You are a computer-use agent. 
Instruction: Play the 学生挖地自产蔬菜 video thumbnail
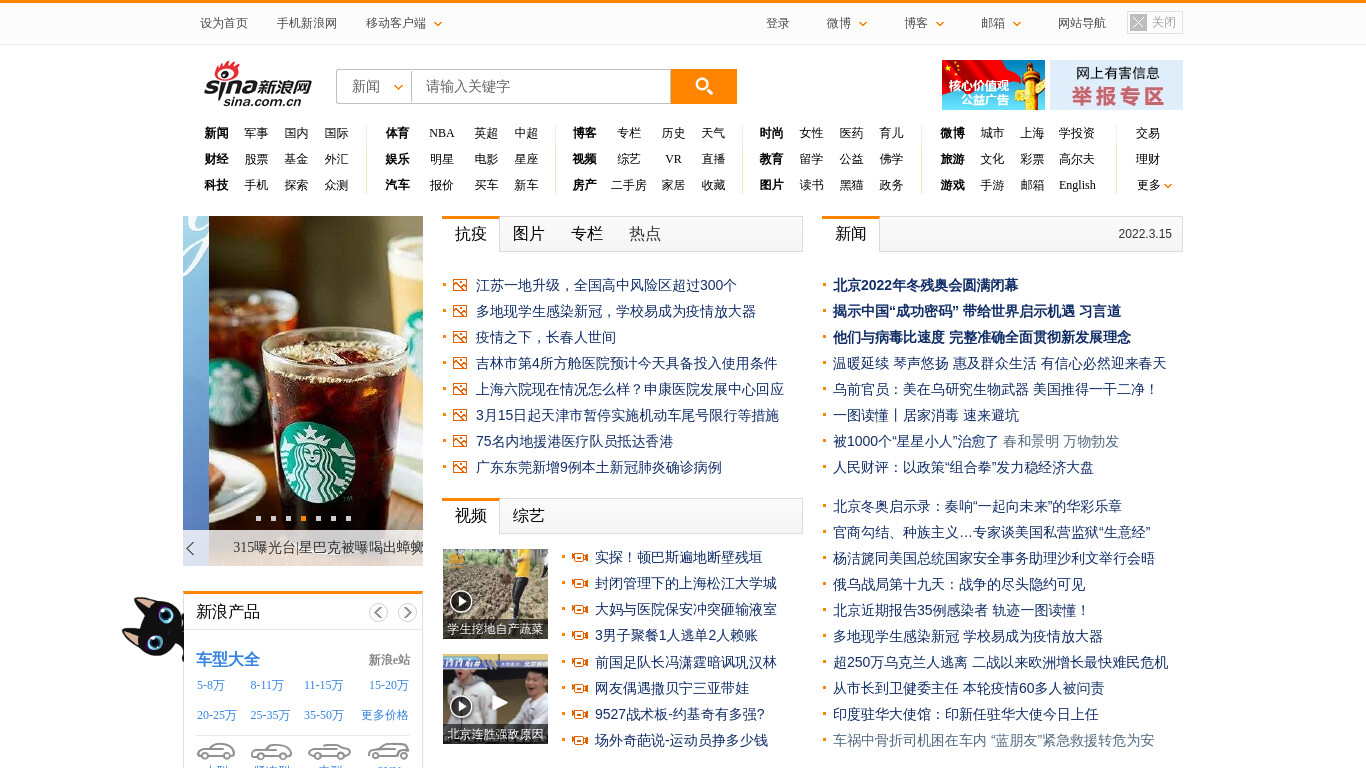pos(496,593)
